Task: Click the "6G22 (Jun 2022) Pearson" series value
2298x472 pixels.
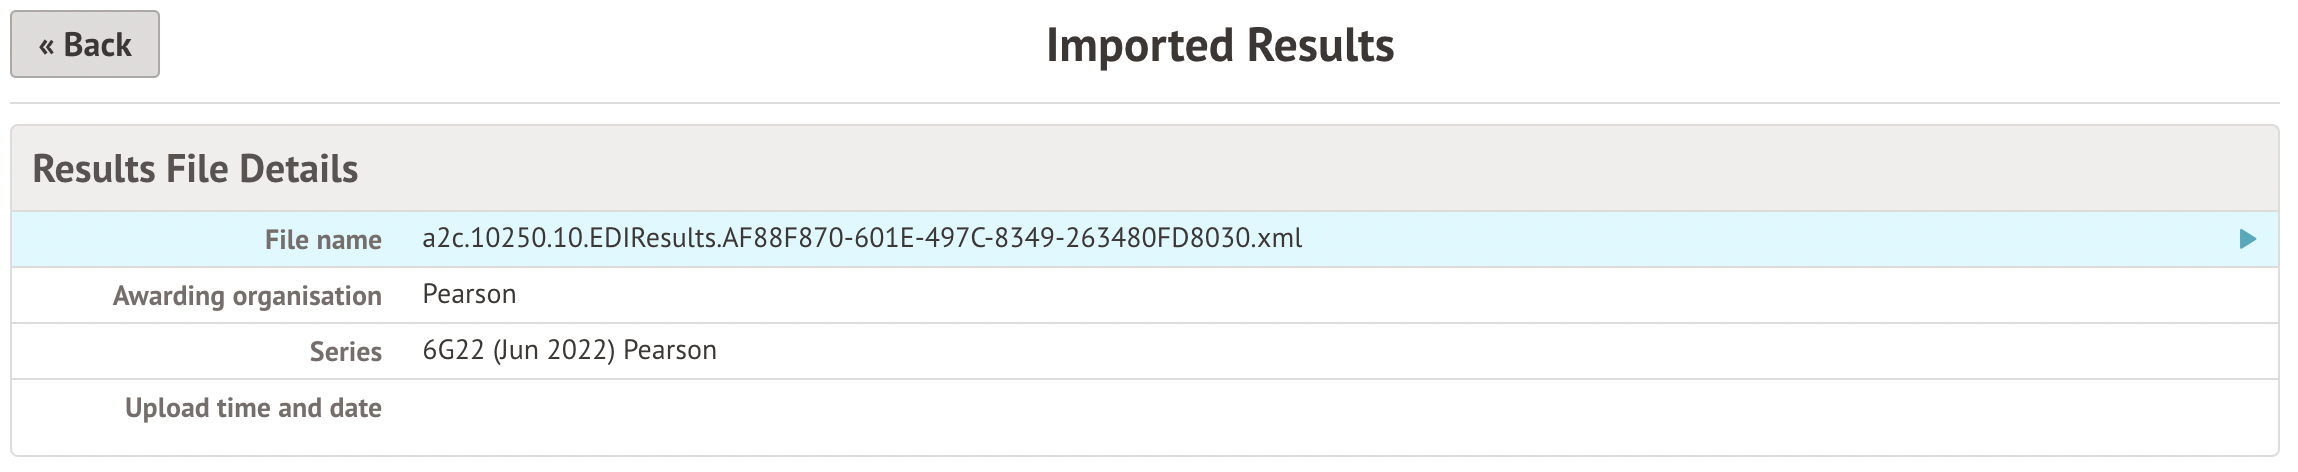Action: click(569, 351)
